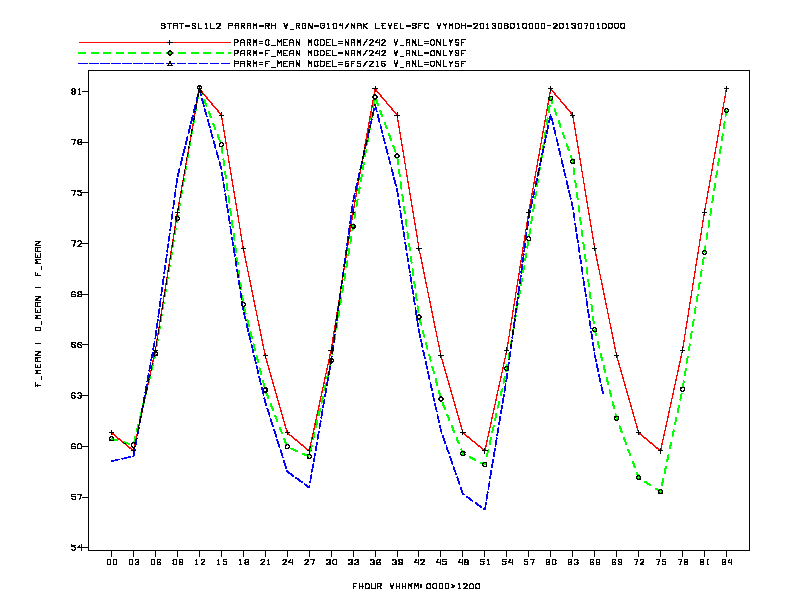The height and width of the screenshot is (612, 792).
Task: Click the x-axis tick label 21
Action: click(x=265, y=562)
